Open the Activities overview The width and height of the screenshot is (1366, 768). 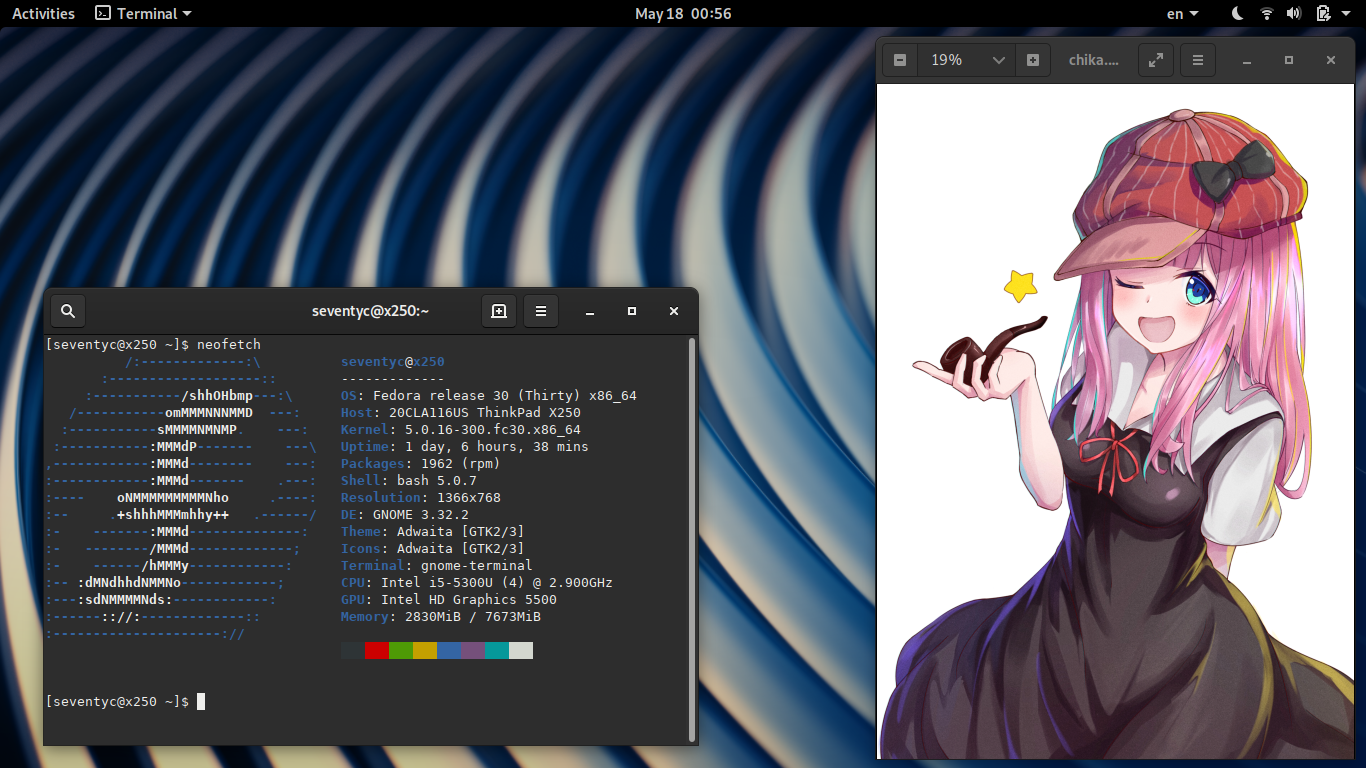pos(43,13)
